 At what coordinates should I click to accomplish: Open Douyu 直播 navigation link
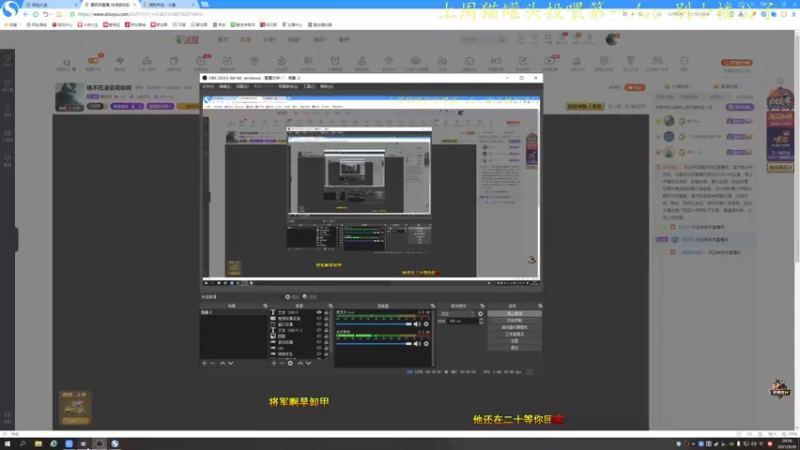point(245,39)
